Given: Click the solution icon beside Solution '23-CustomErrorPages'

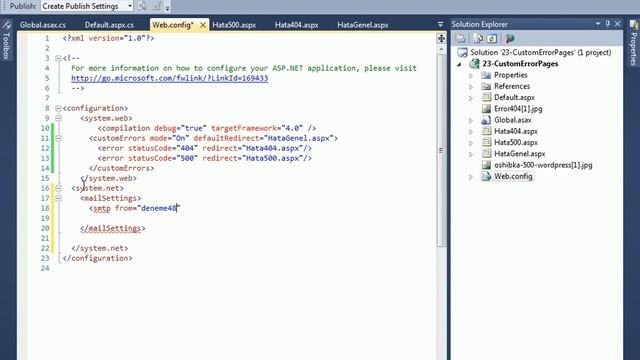Looking at the screenshot, I should (x=462, y=52).
